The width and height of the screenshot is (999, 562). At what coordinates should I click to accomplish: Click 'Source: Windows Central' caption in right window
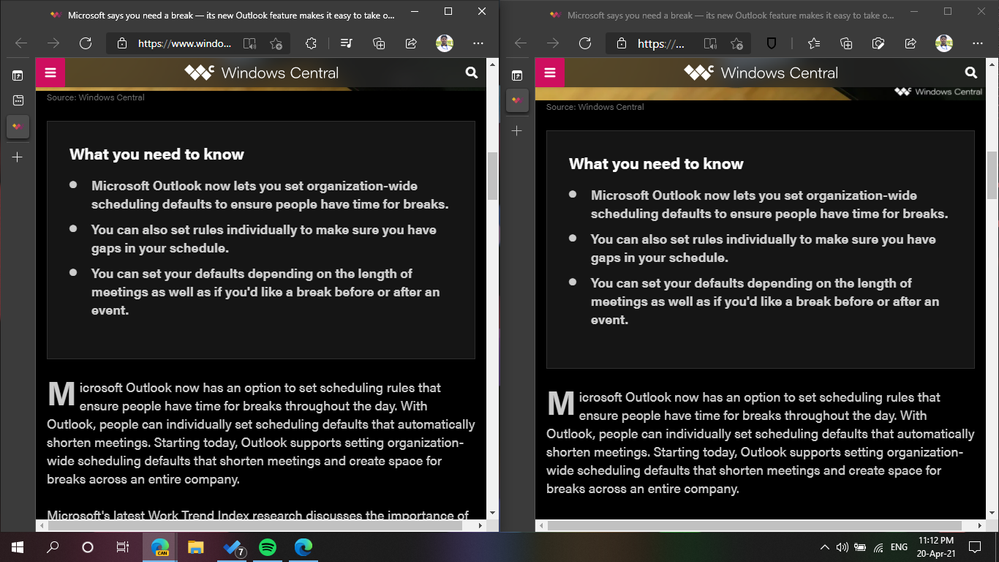[595, 107]
